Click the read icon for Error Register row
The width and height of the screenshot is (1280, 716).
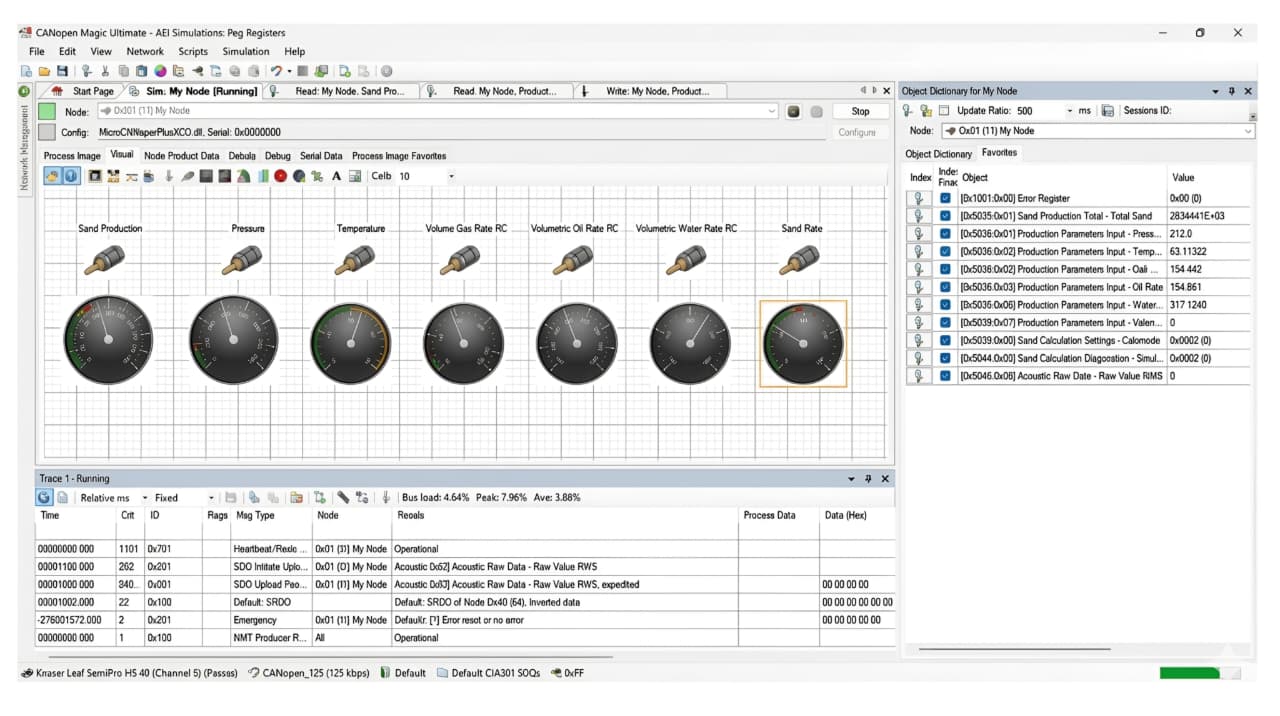coord(919,198)
